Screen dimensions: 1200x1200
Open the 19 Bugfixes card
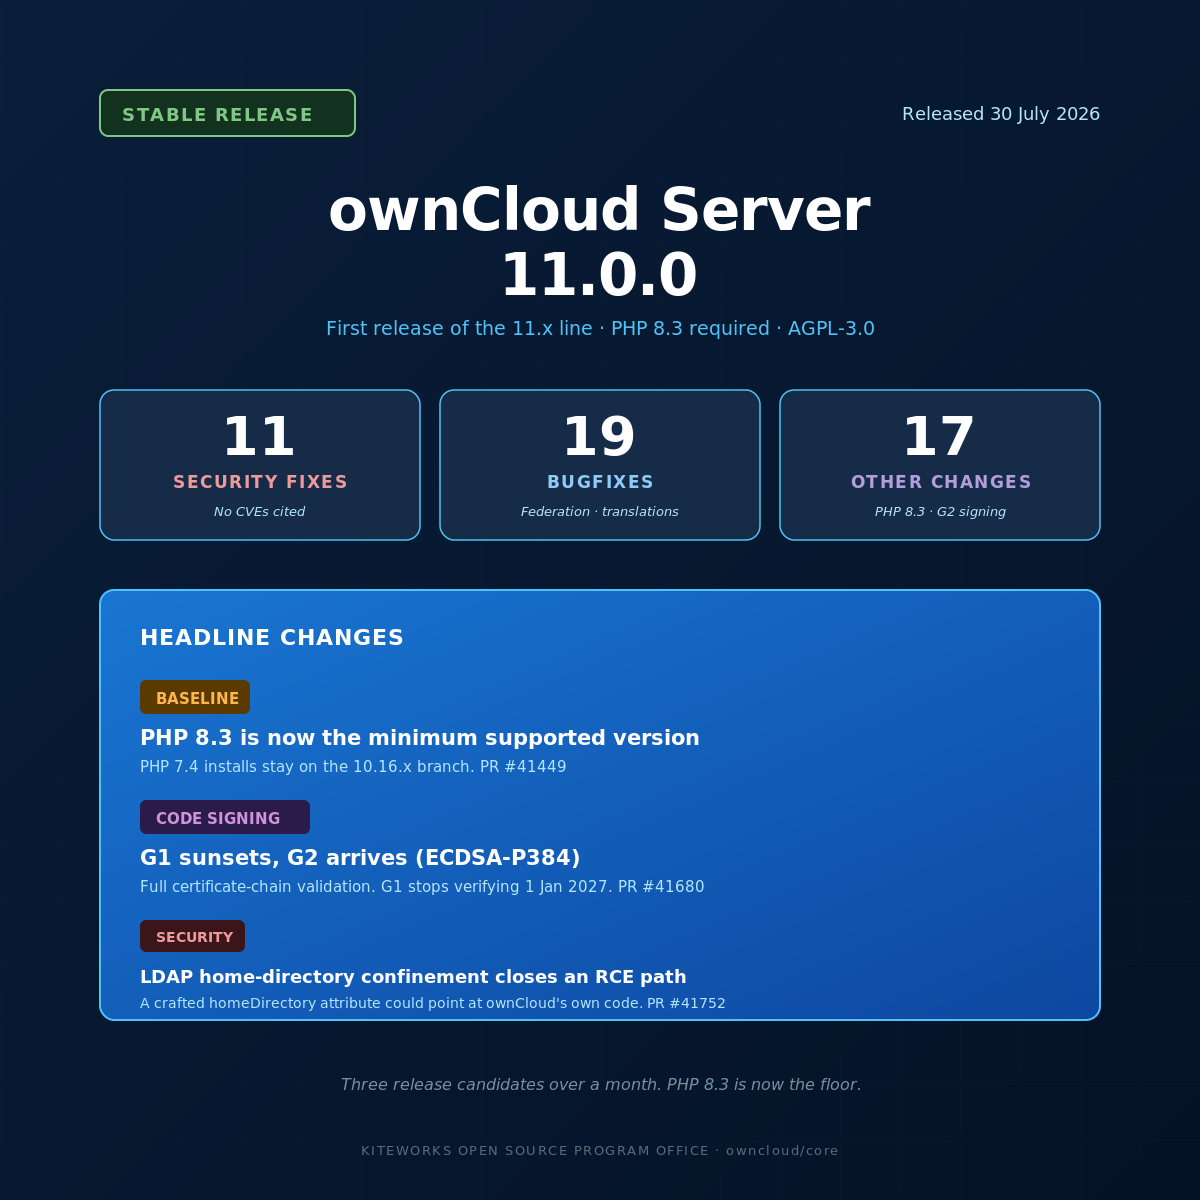click(x=600, y=465)
